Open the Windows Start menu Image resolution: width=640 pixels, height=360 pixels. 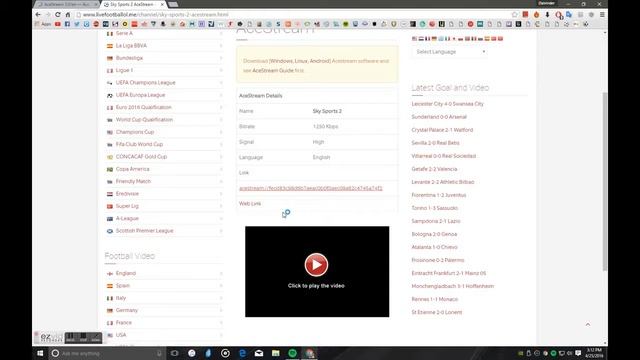40,353
